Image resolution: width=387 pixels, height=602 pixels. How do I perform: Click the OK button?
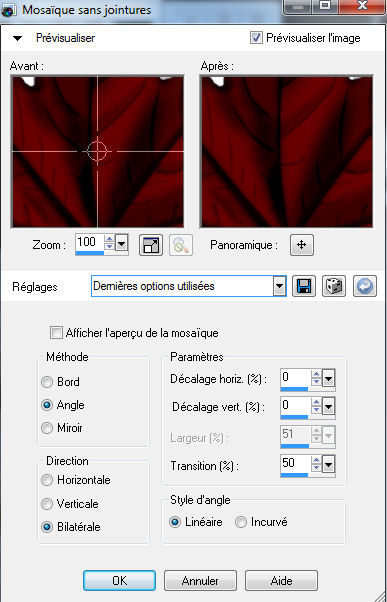119,580
